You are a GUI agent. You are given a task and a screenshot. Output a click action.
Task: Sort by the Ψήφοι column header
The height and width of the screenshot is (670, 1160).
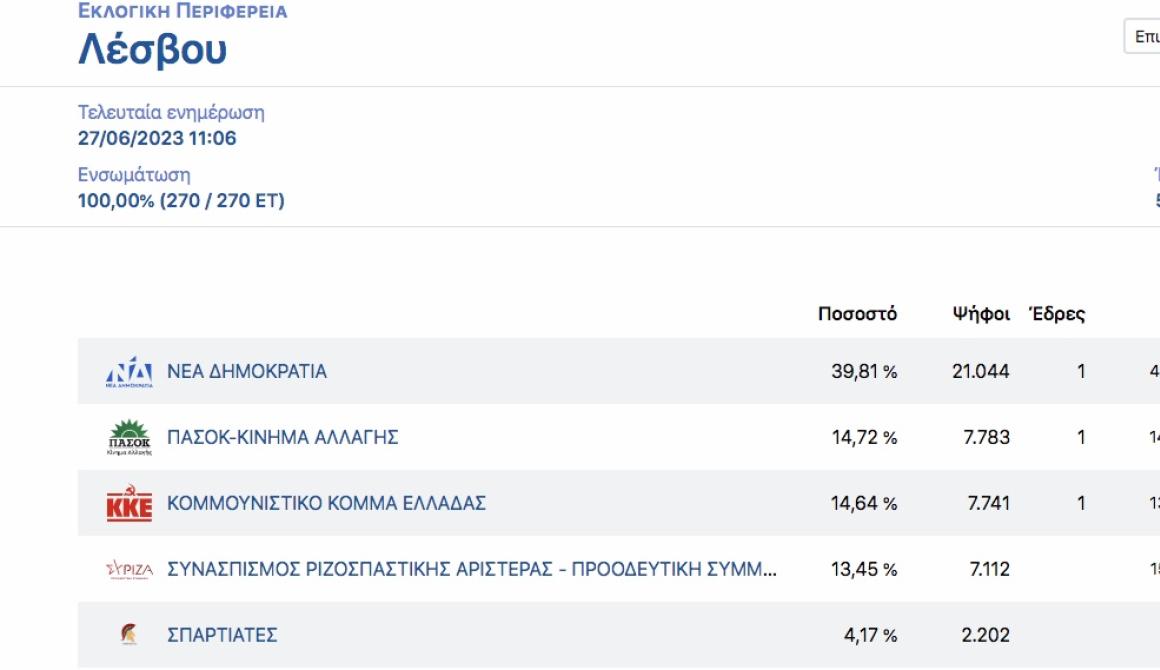pyautogui.click(x=981, y=314)
